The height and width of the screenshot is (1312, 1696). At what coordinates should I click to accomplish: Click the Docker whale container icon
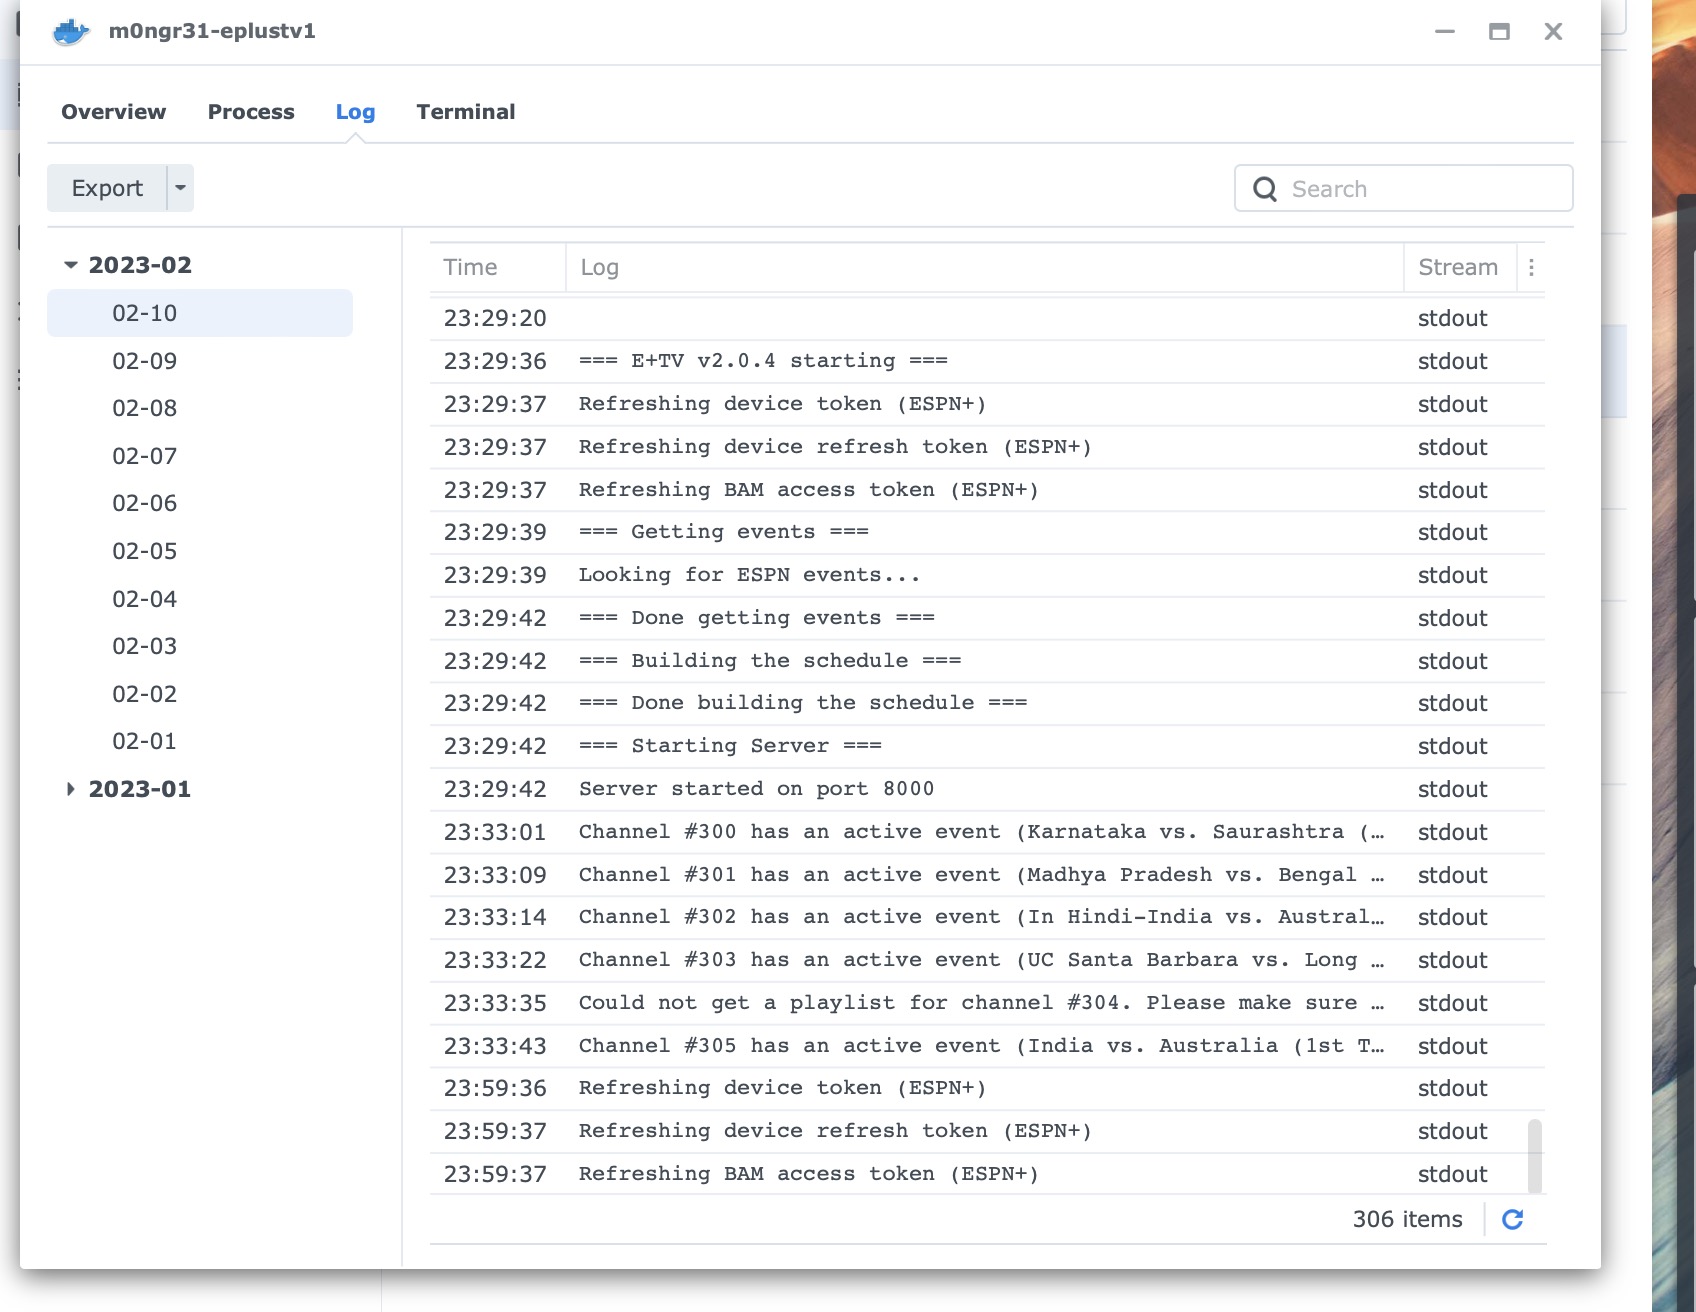[x=71, y=32]
